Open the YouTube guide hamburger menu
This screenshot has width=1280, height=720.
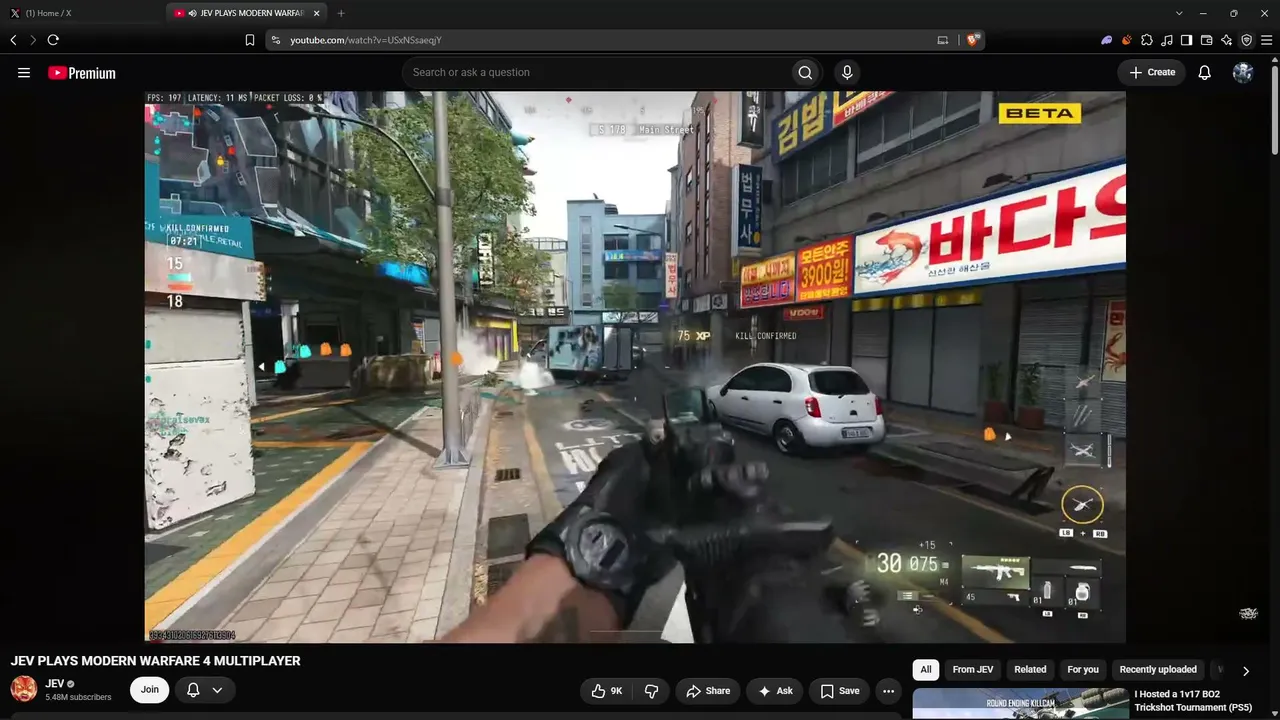pyautogui.click(x=24, y=72)
